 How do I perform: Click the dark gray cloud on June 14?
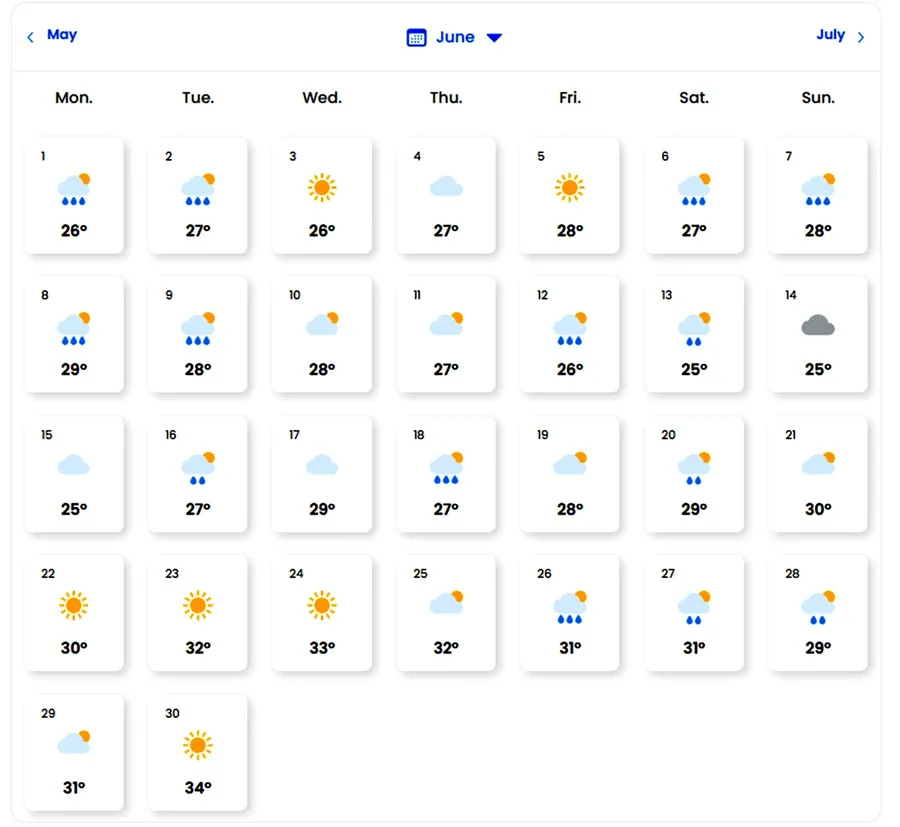click(x=818, y=326)
